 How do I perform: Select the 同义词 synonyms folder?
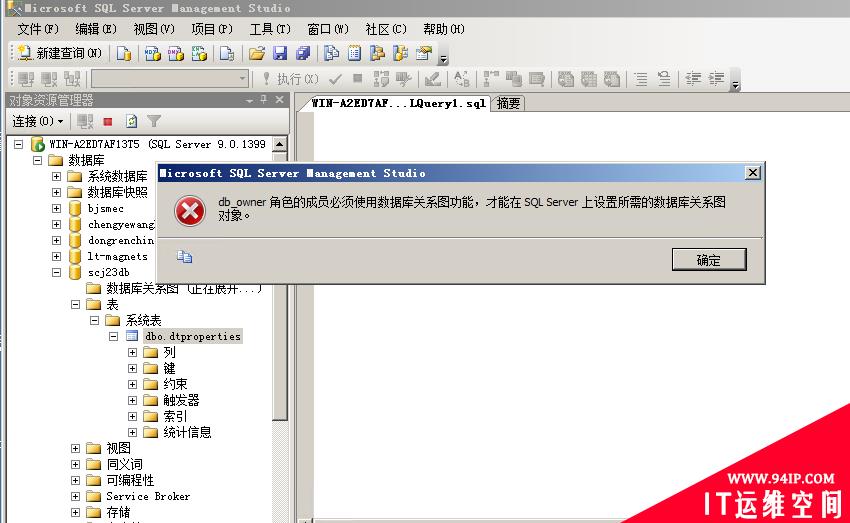pos(124,464)
